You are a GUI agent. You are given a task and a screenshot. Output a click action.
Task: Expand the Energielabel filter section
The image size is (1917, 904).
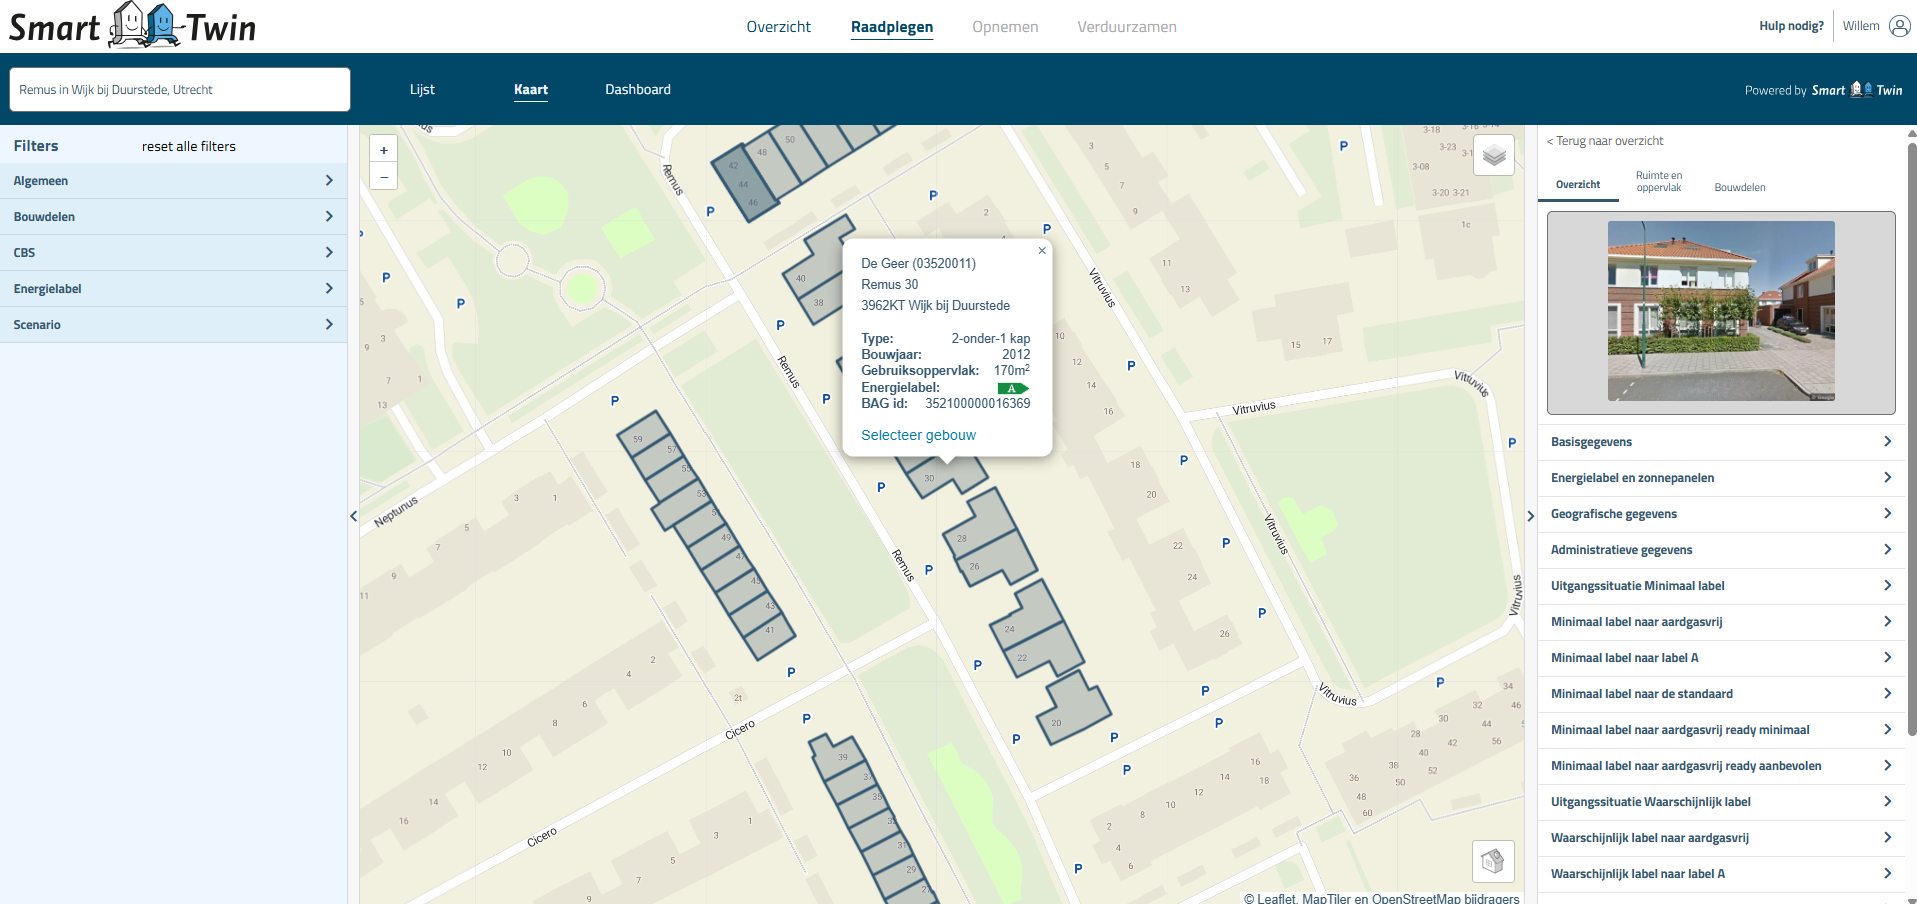point(173,289)
